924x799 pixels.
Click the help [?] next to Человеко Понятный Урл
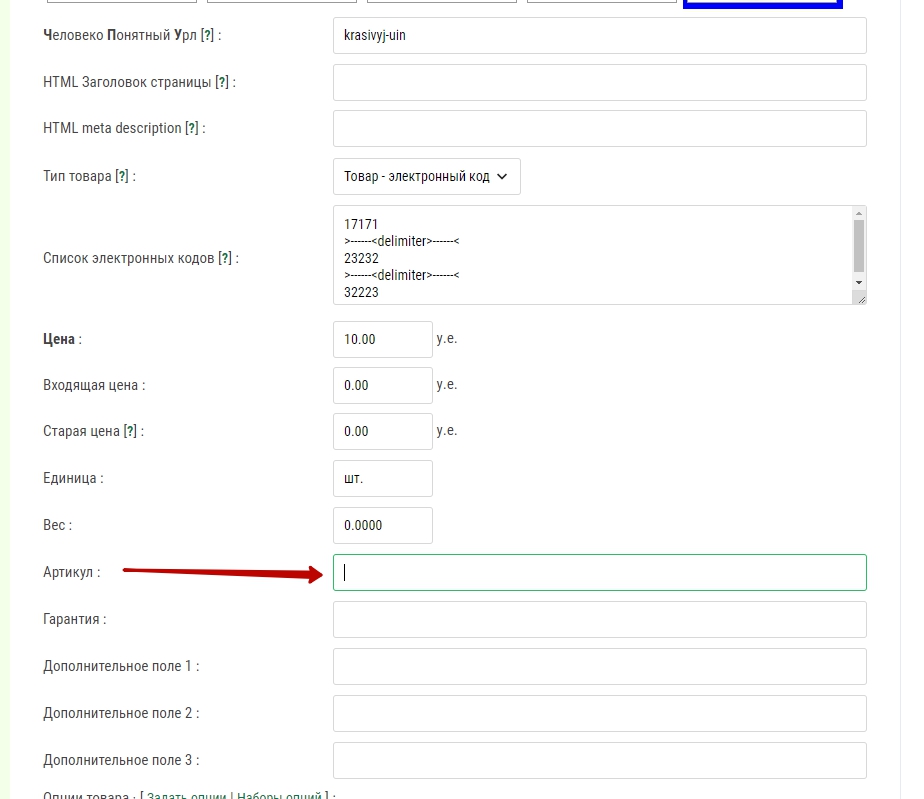click(x=207, y=35)
